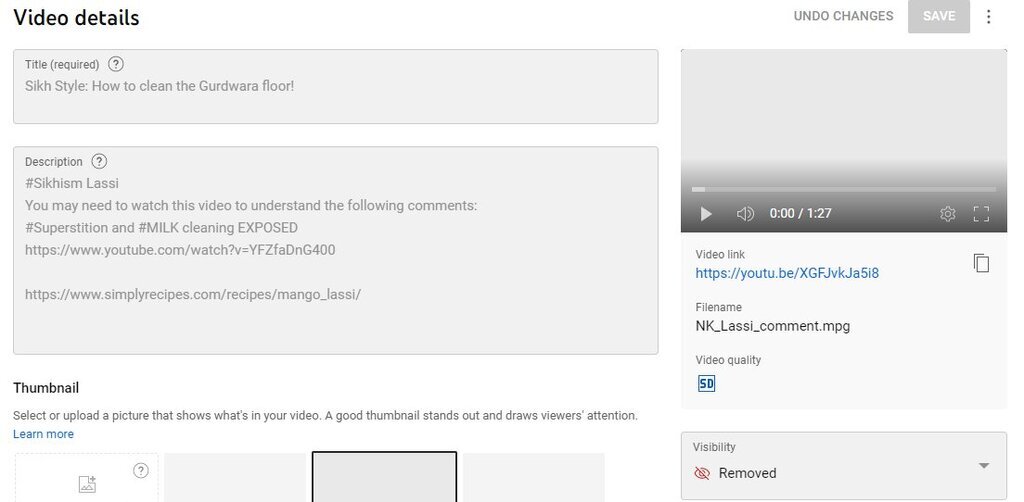Select the highlighted middle thumbnail option
The image size is (1024, 502).
click(384, 477)
